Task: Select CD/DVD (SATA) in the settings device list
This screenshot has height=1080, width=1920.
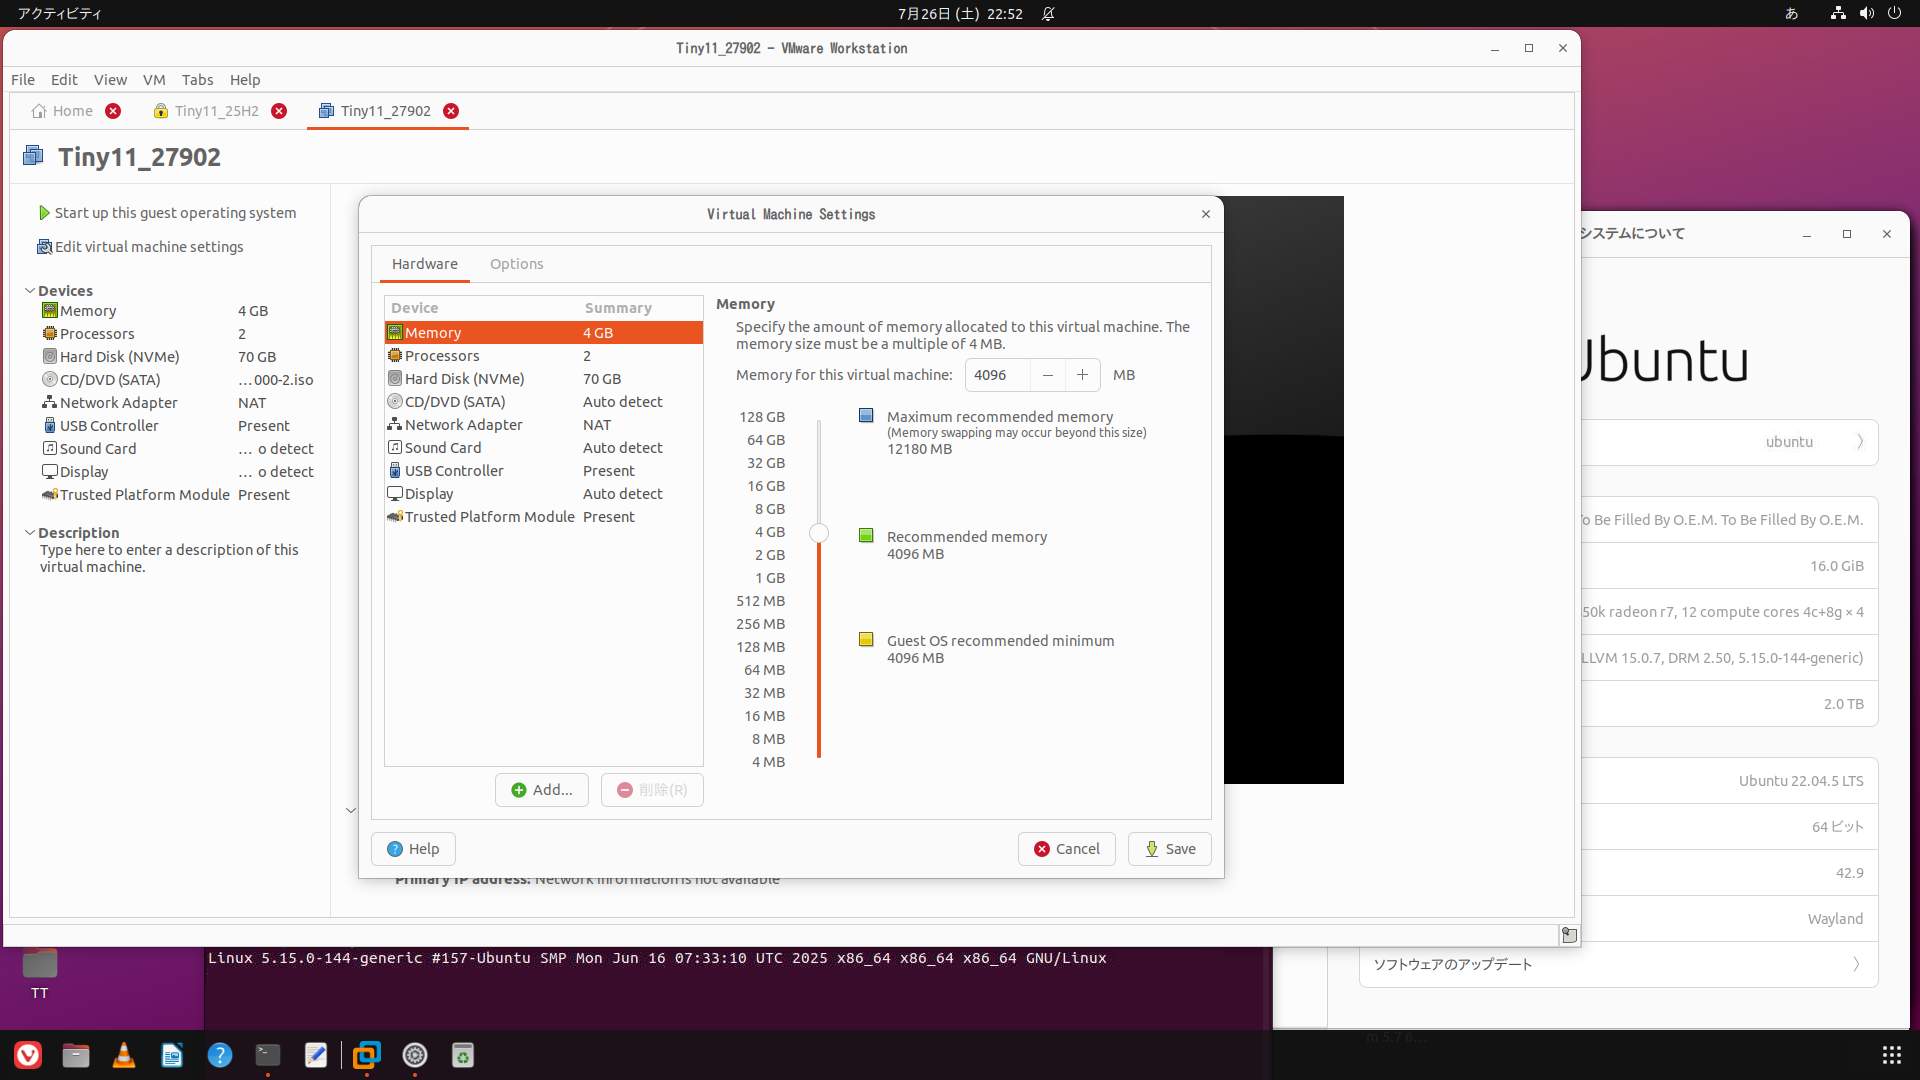Action: [x=543, y=402]
